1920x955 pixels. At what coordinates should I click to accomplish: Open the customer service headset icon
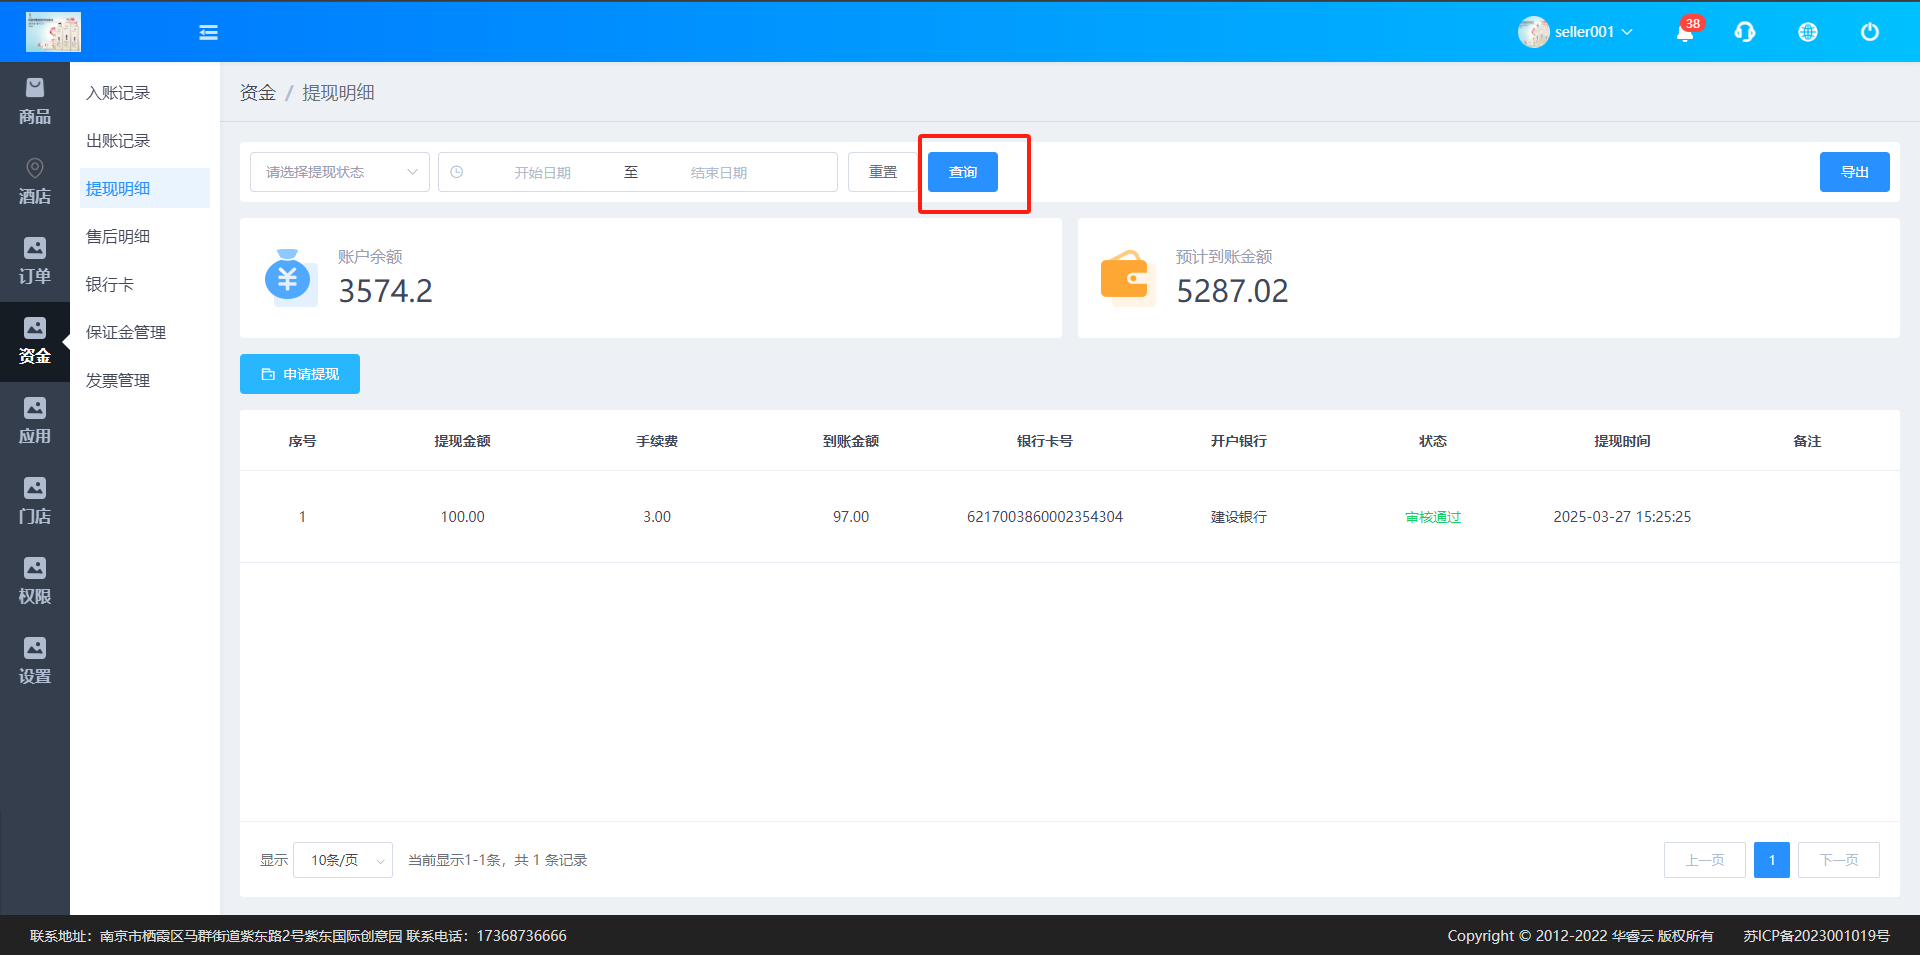coord(1745,32)
